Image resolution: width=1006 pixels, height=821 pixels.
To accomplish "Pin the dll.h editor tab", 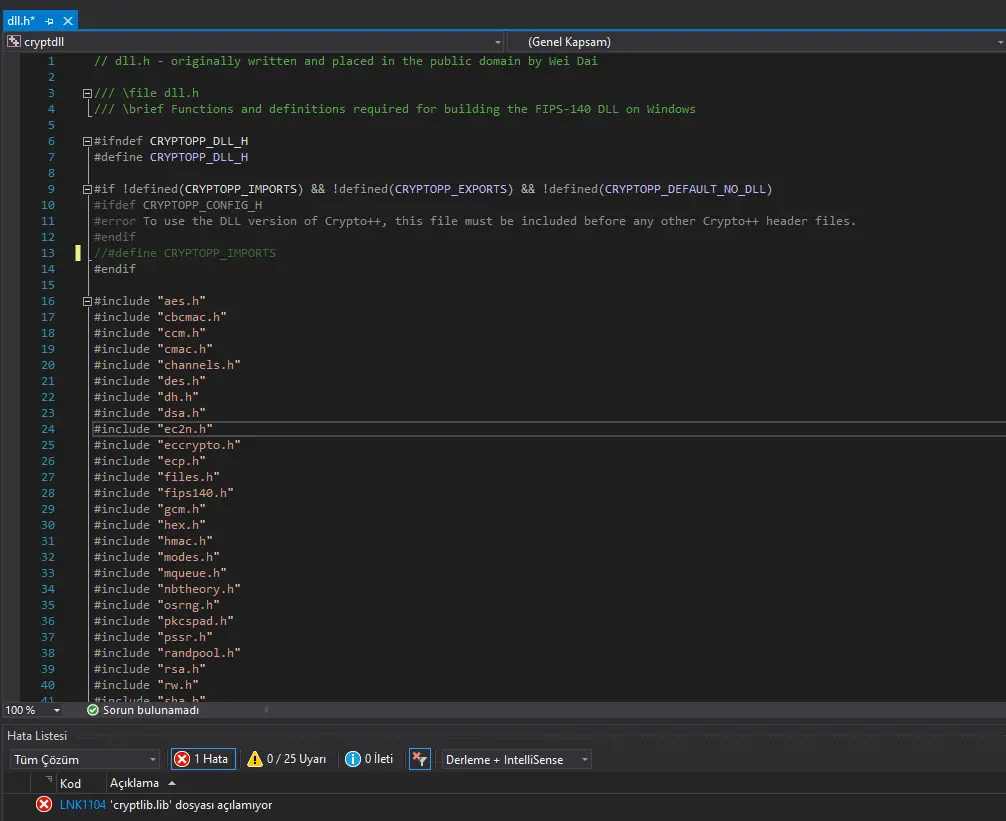I will (50, 21).
